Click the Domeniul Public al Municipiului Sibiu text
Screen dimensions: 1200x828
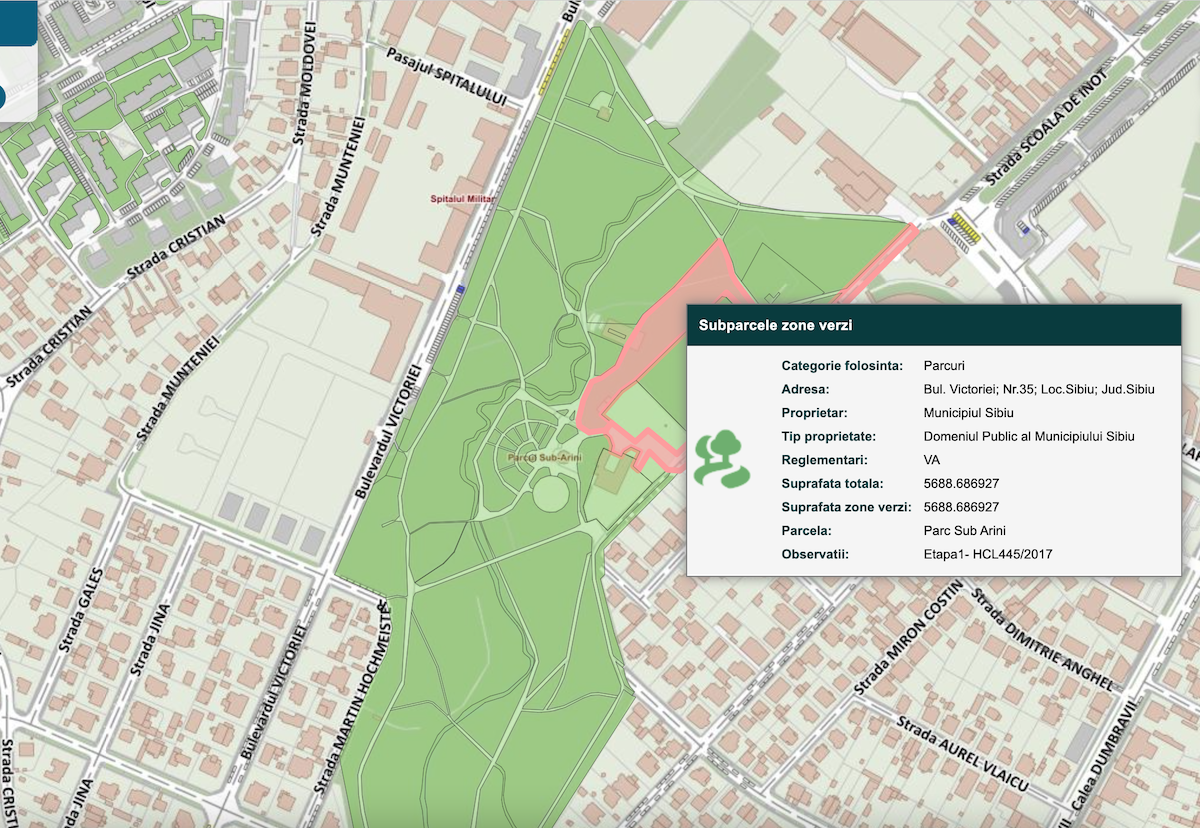pos(1029,436)
